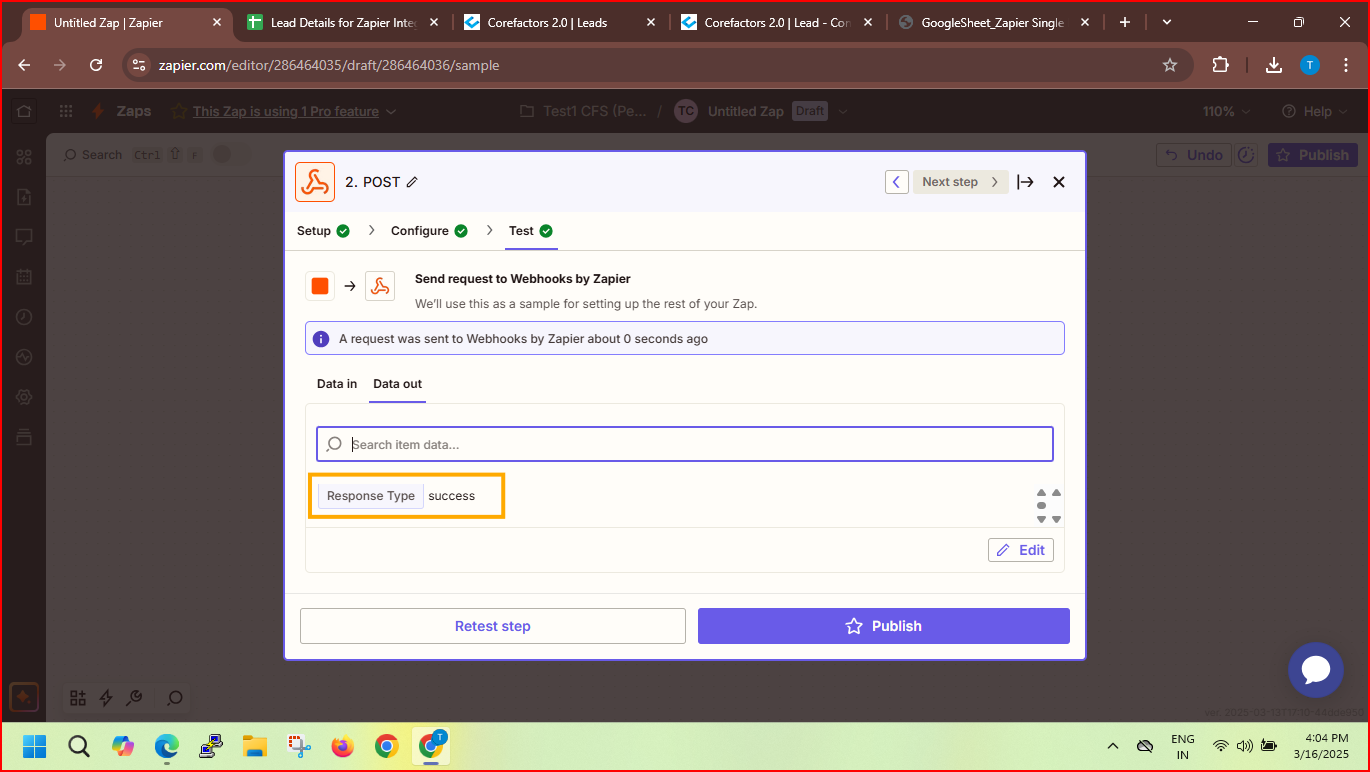
Task: Go to the previous step arrow button
Action: click(897, 182)
